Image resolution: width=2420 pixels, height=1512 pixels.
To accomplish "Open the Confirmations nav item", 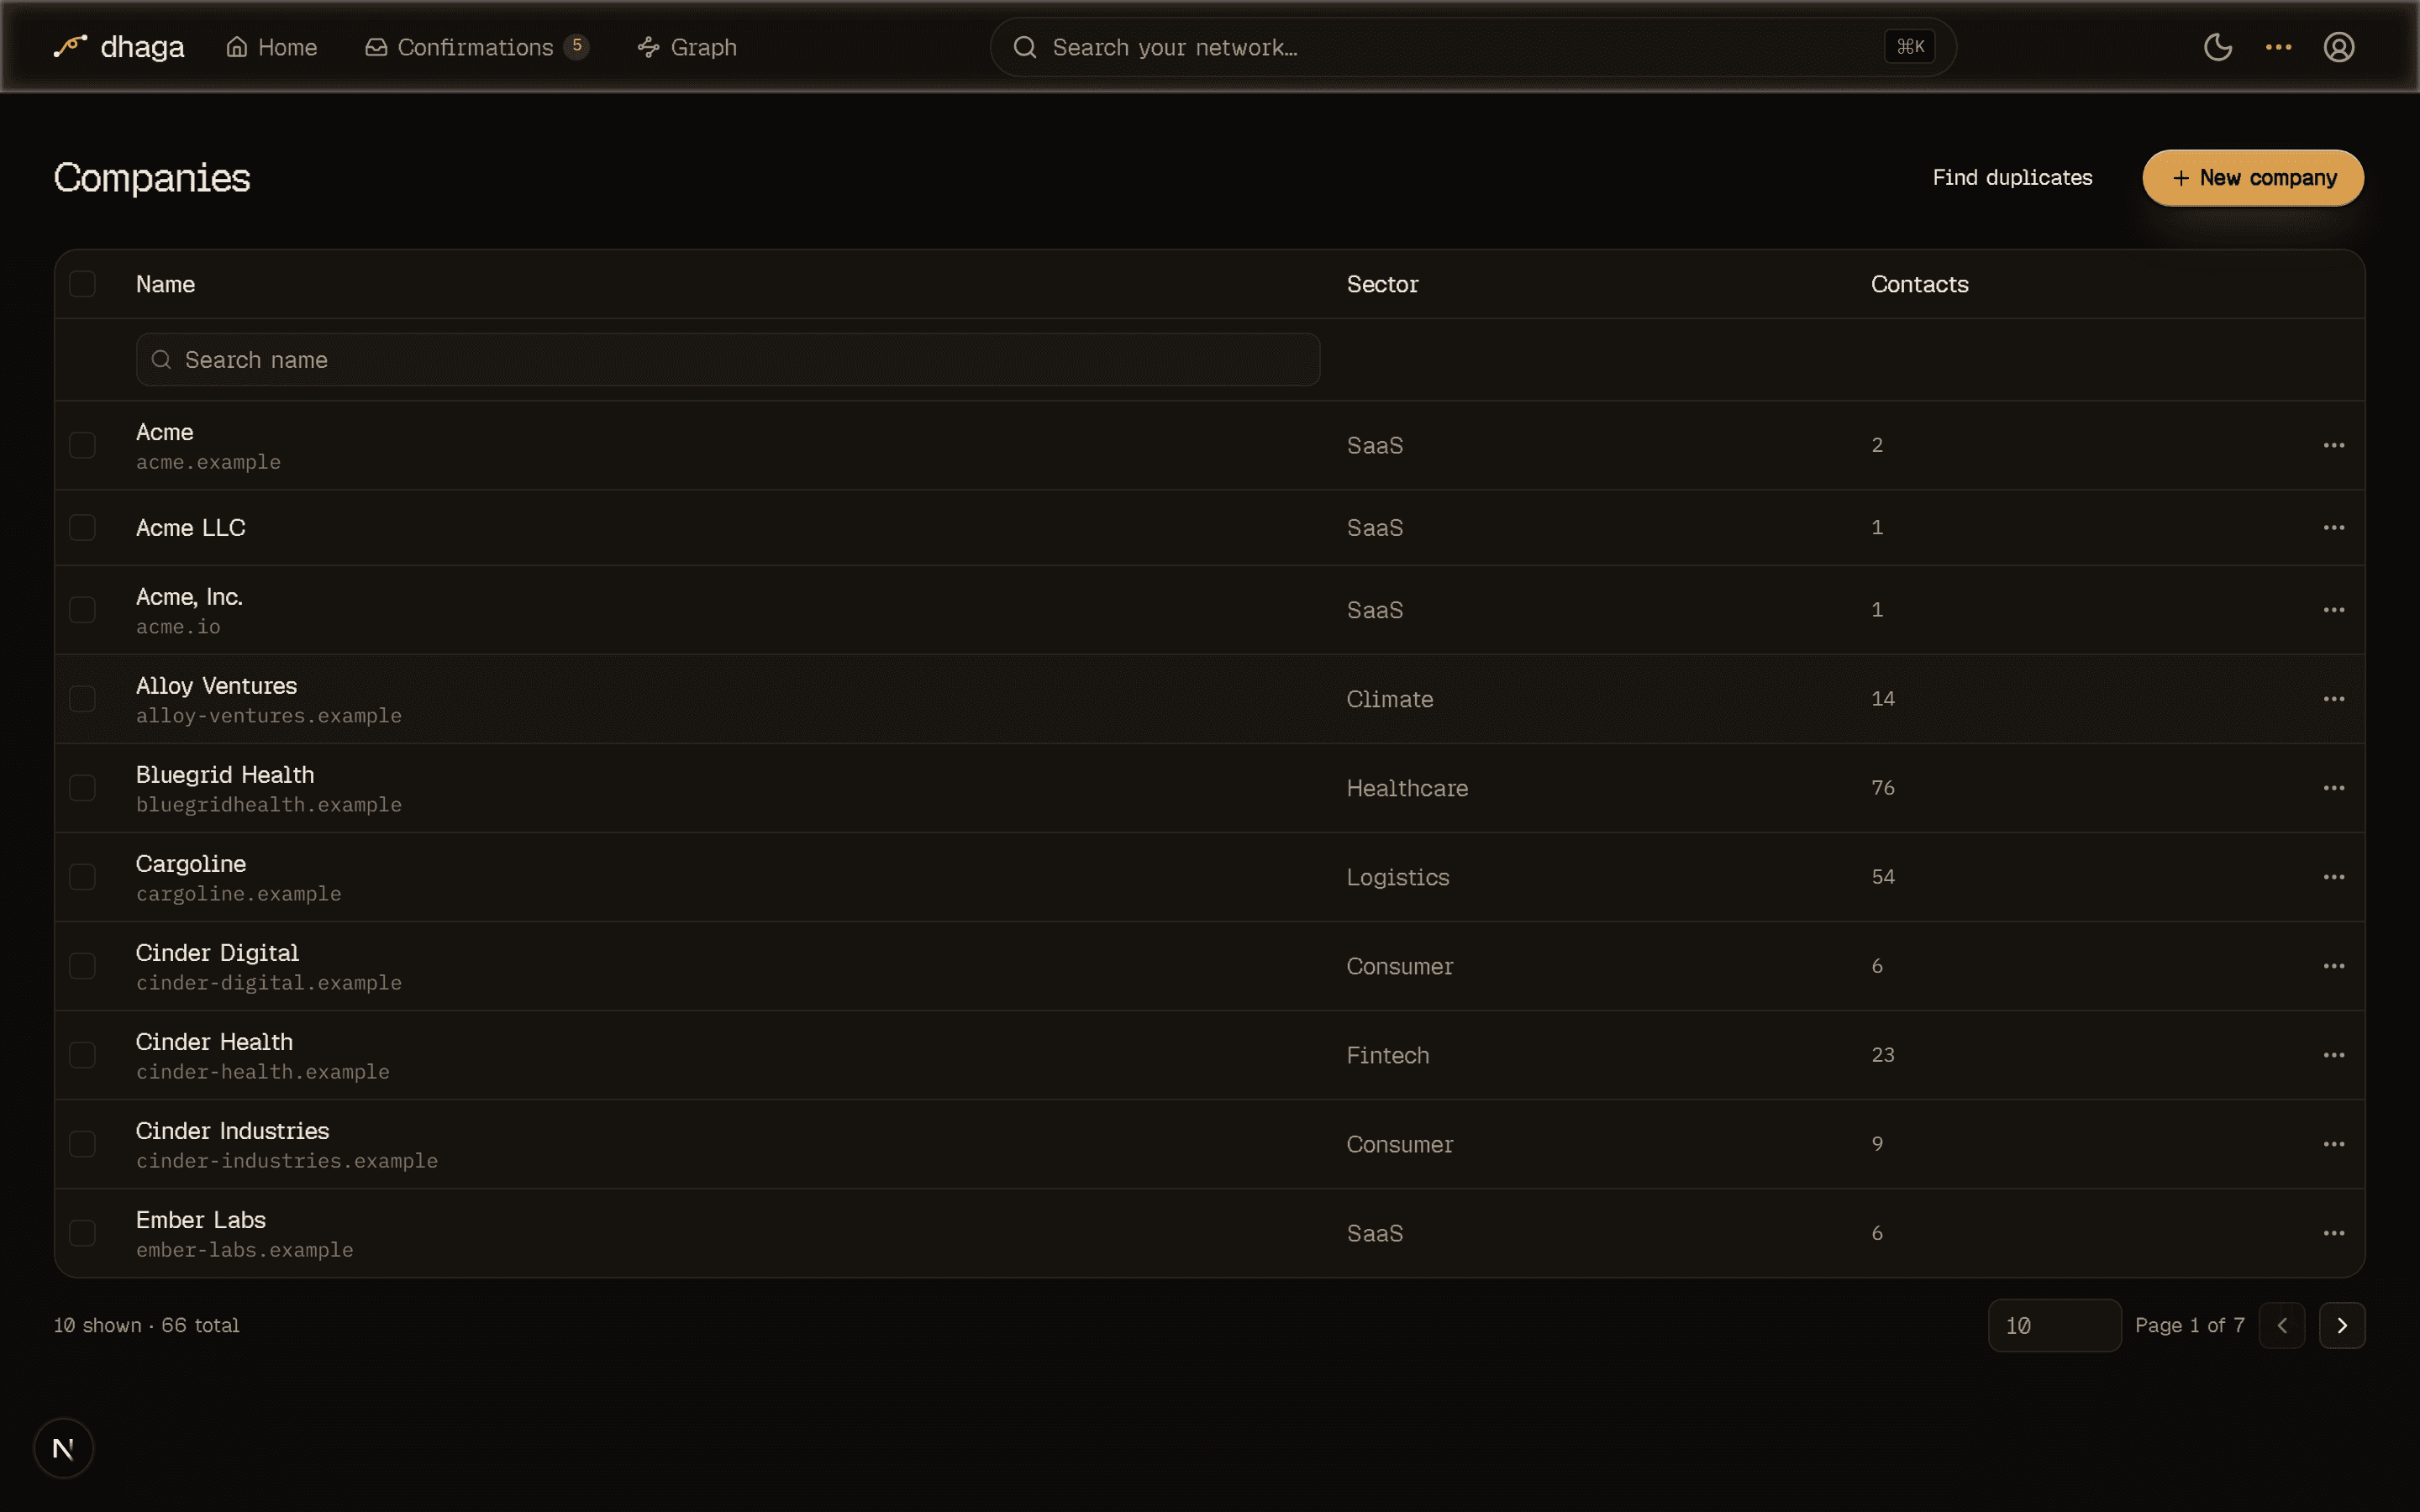I will pyautogui.click(x=476, y=47).
